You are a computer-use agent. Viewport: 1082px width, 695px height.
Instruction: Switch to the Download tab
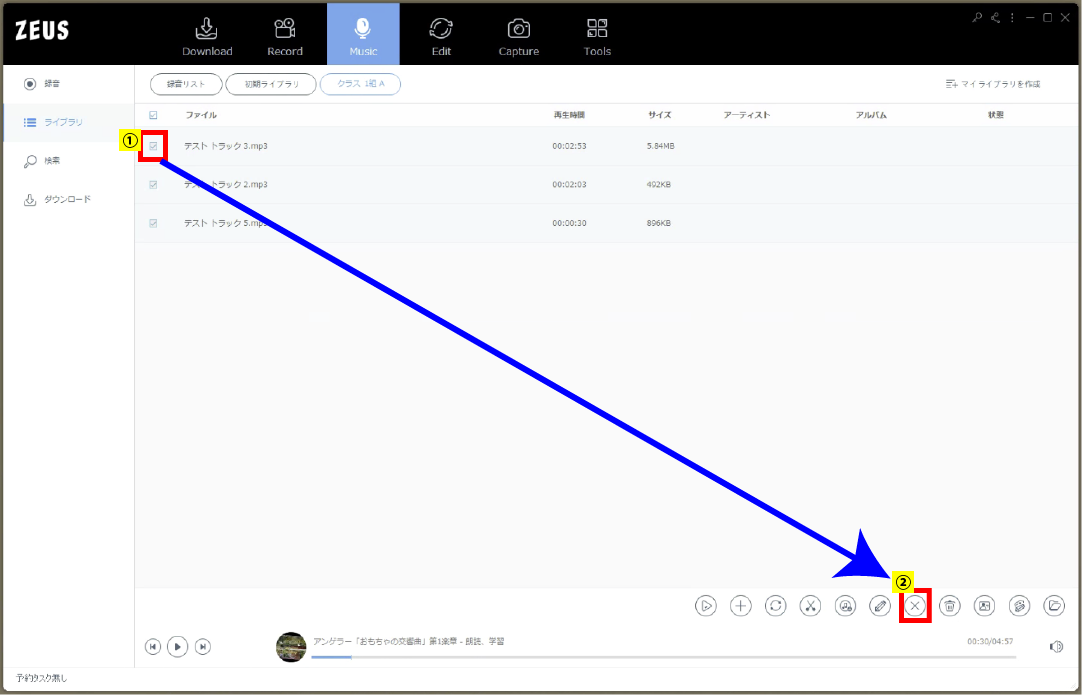pos(207,35)
